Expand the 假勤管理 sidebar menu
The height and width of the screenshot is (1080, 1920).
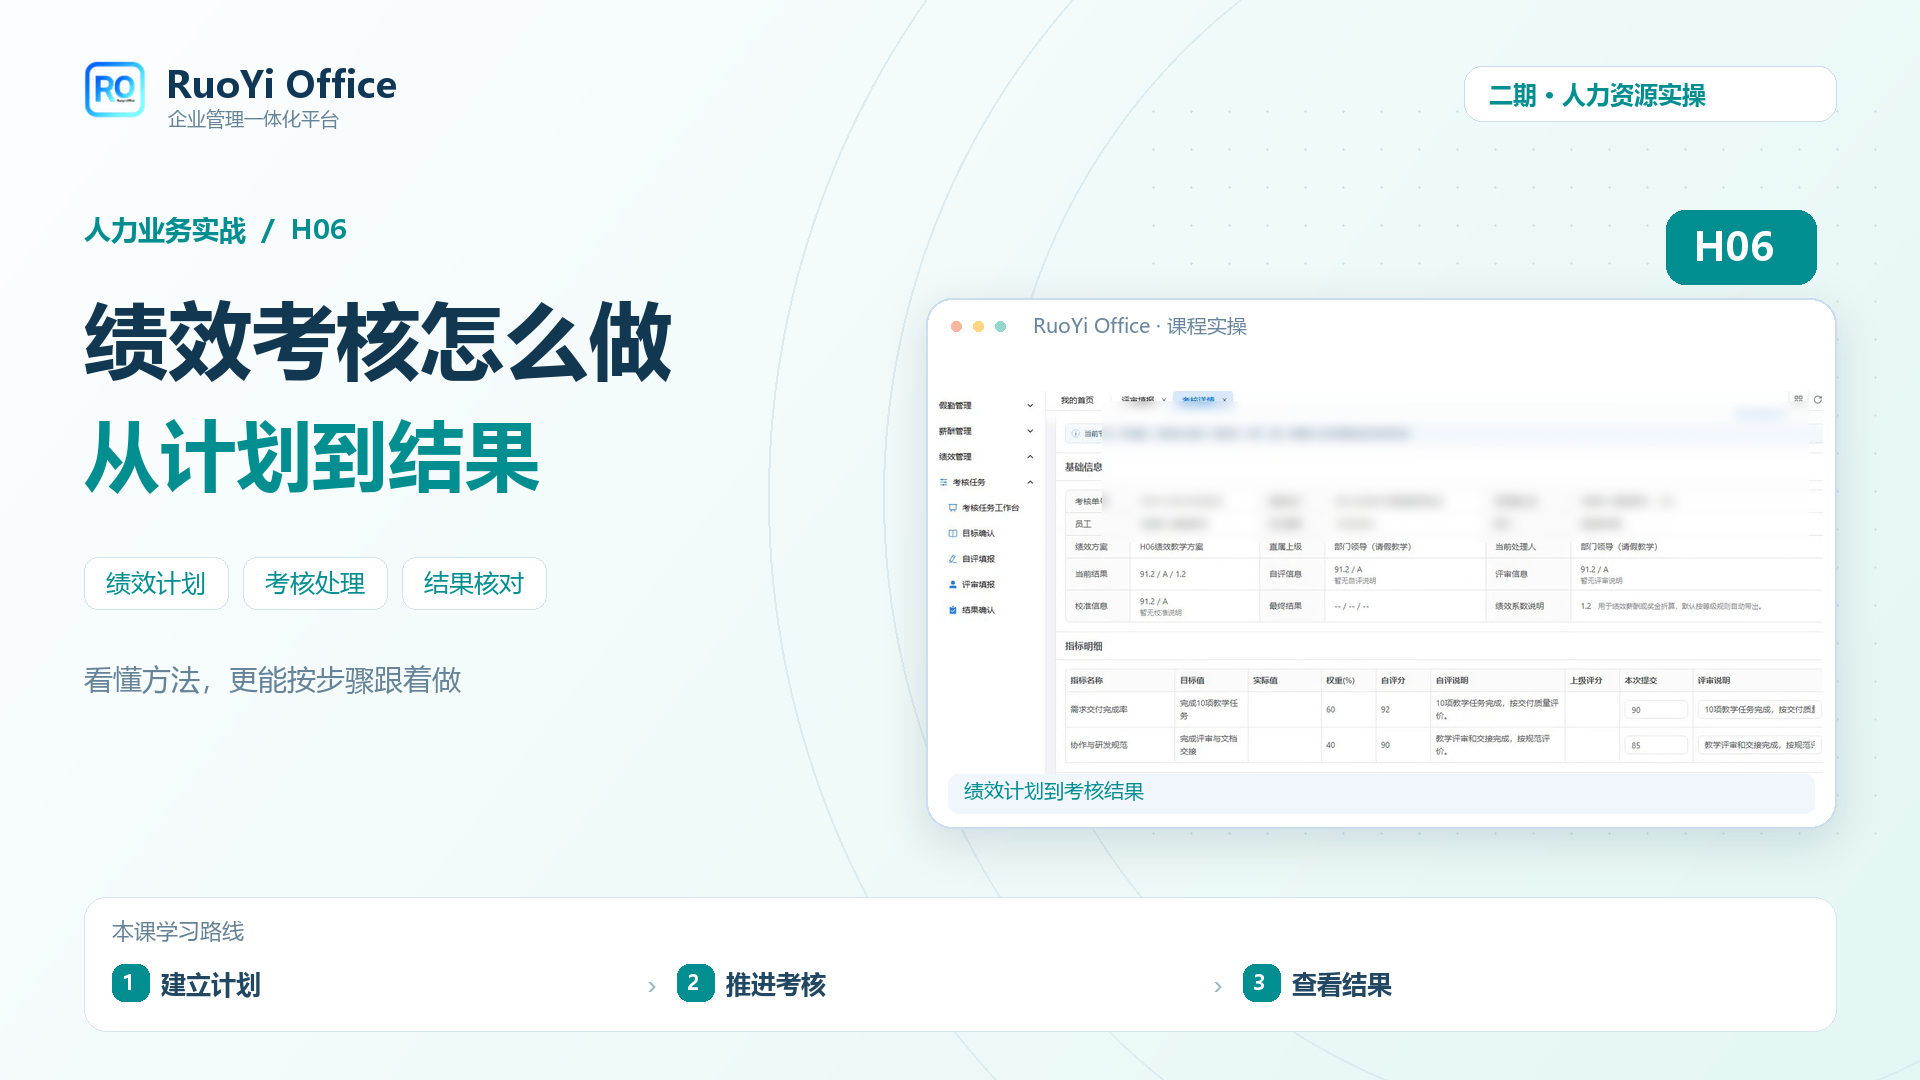[987, 406]
